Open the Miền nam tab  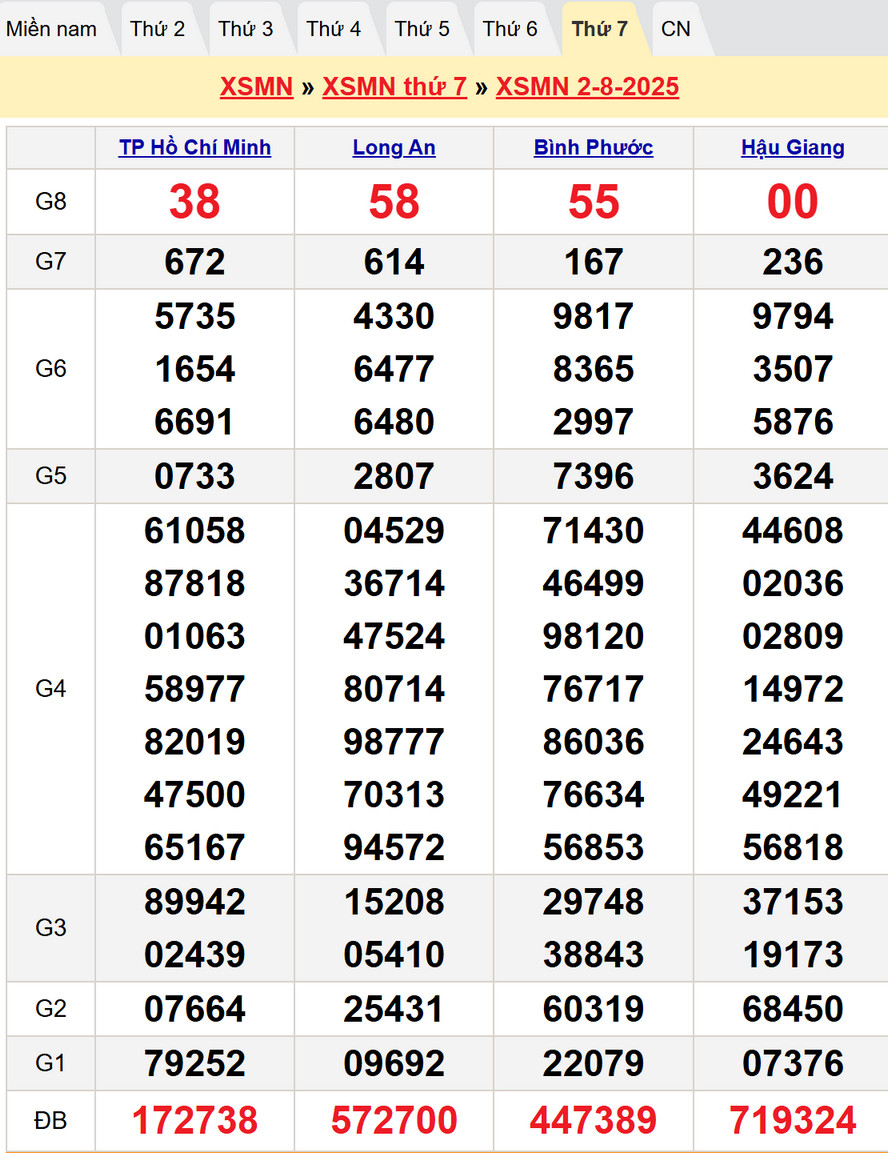pyautogui.click(x=52, y=29)
